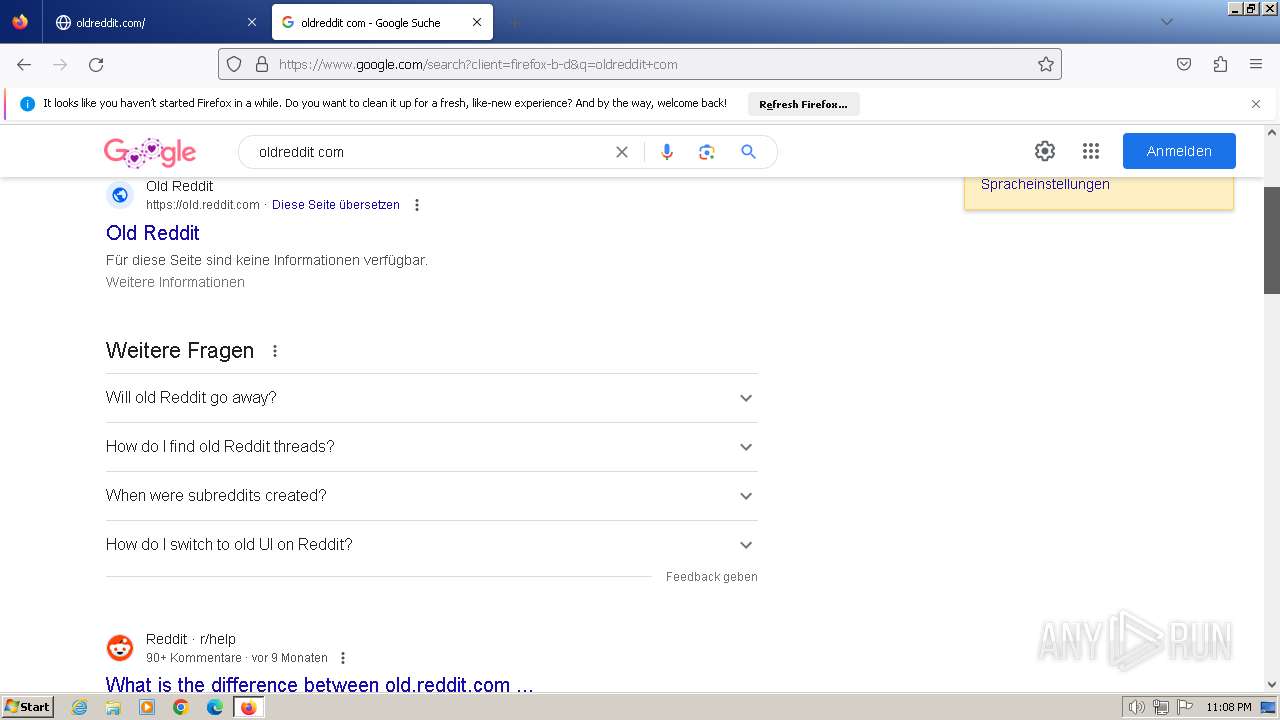The height and width of the screenshot is (720, 1280).
Task: Click Weitere Informationen link
Action: coord(175,282)
